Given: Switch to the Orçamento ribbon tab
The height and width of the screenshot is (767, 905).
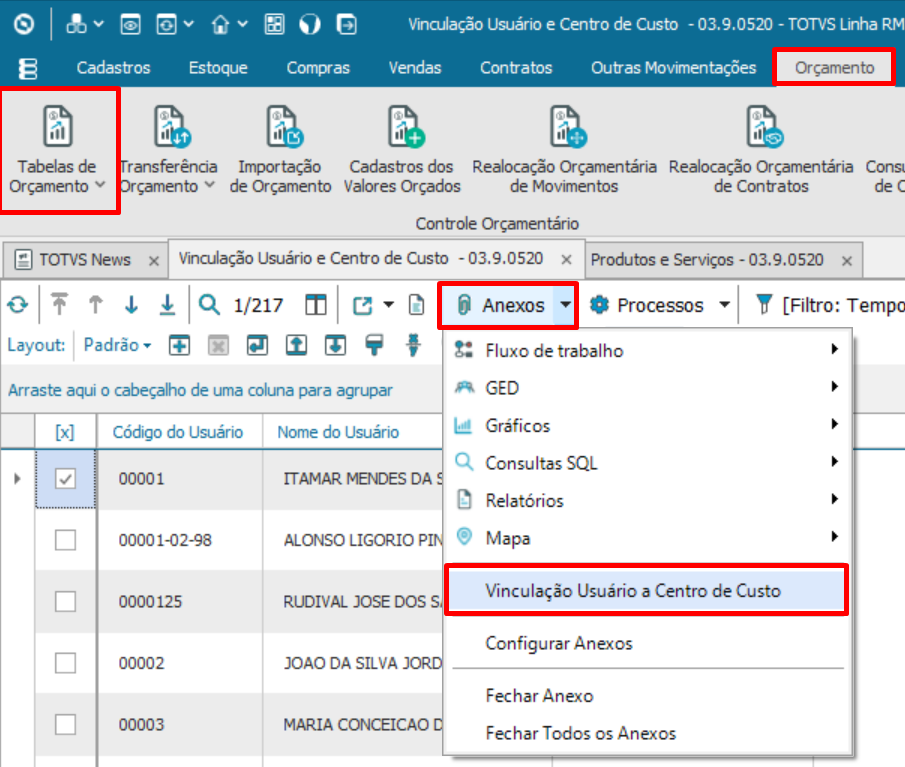Looking at the screenshot, I should [x=833, y=68].
